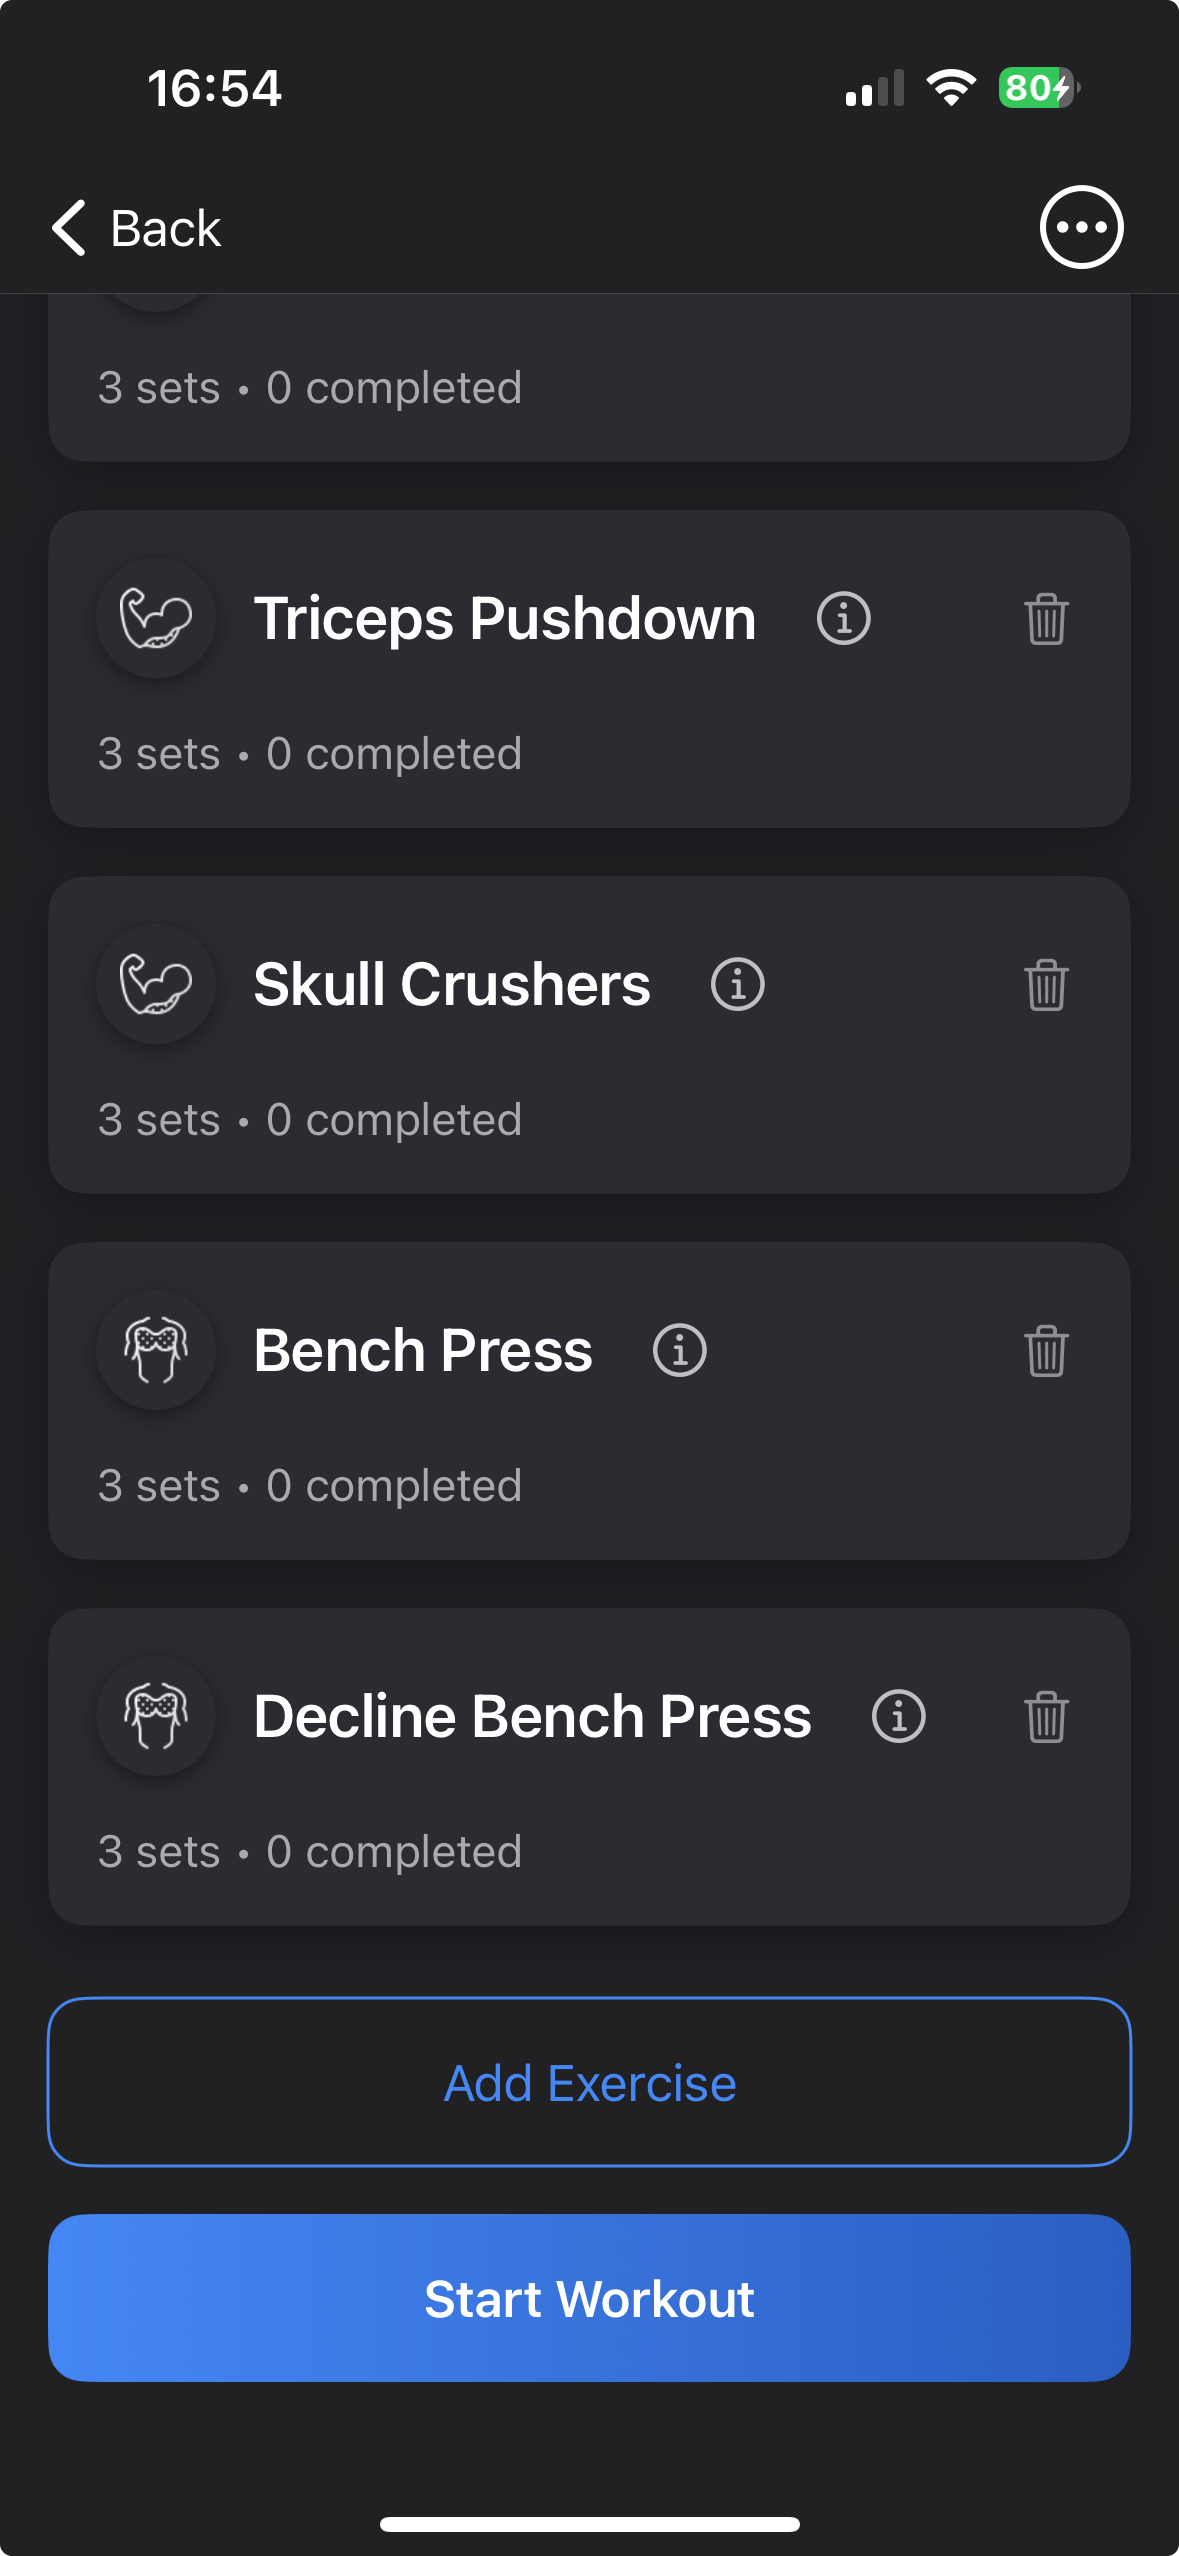Image resolution: width=1179 pixels, height=2556 pixels.
Task: Tap Decline Bench Press sets summary
Action: tap(310, 1852)
